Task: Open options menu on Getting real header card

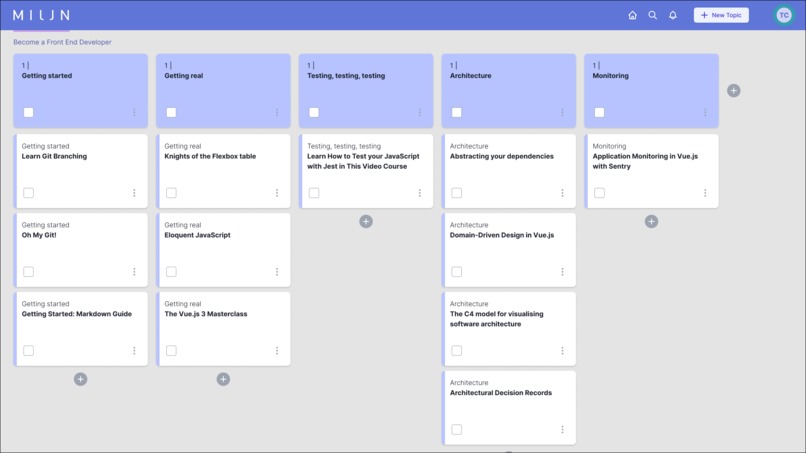Action: tap(277, 112)
